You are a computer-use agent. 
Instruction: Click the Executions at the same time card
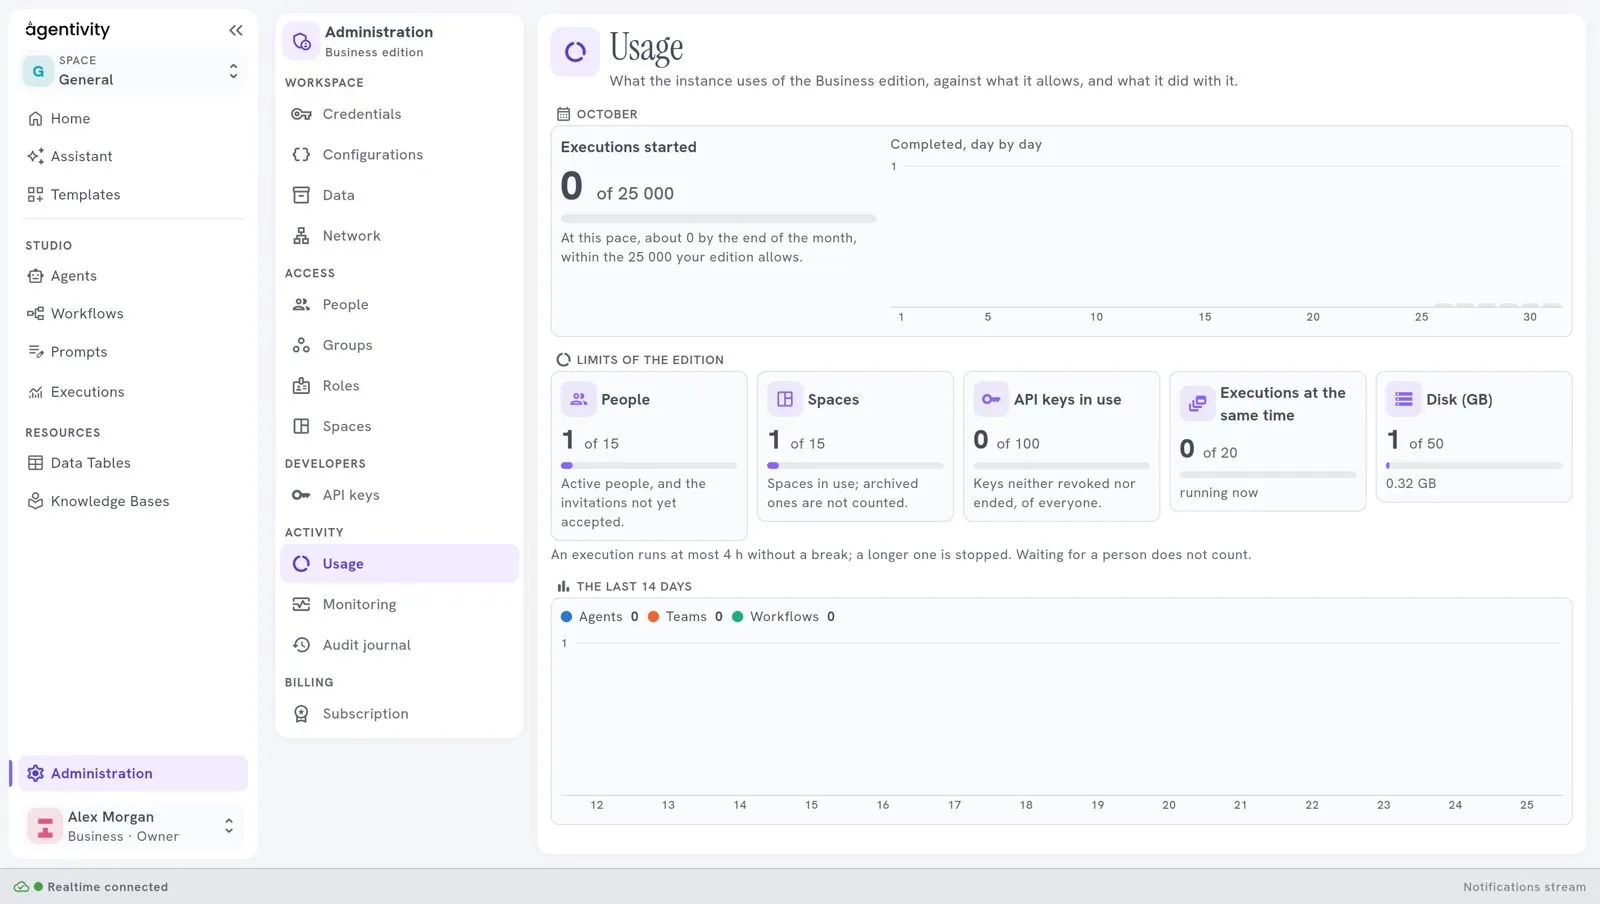1267,441
